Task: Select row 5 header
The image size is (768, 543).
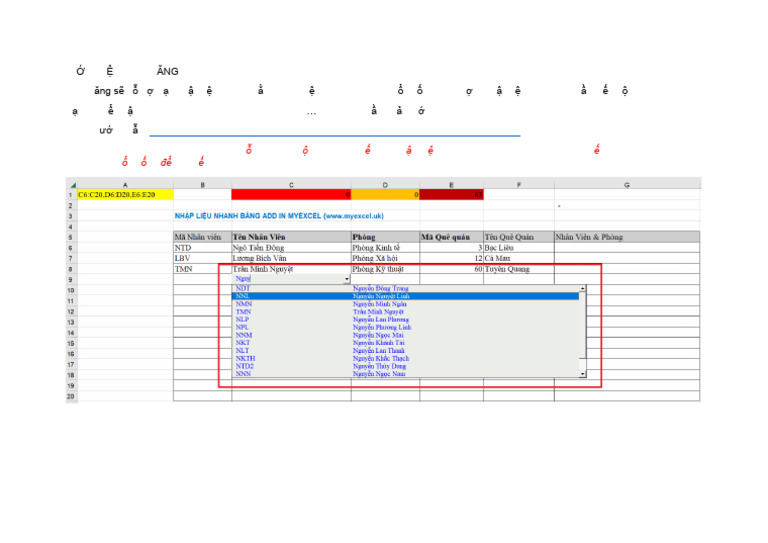Action: point(72,237)
